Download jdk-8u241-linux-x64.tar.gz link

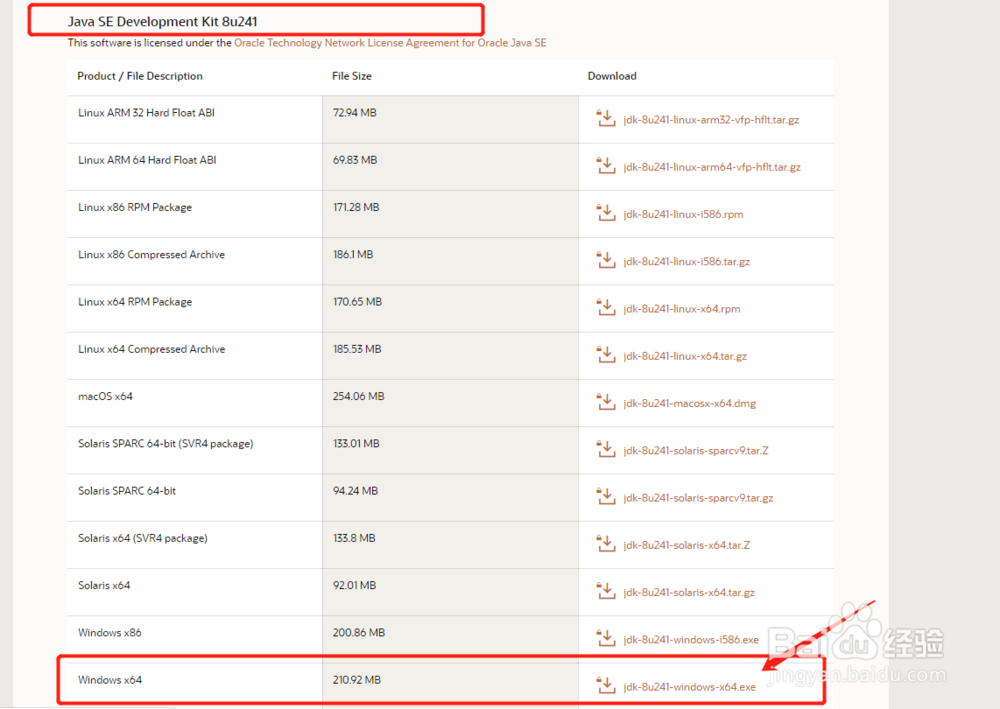point(685,356)
